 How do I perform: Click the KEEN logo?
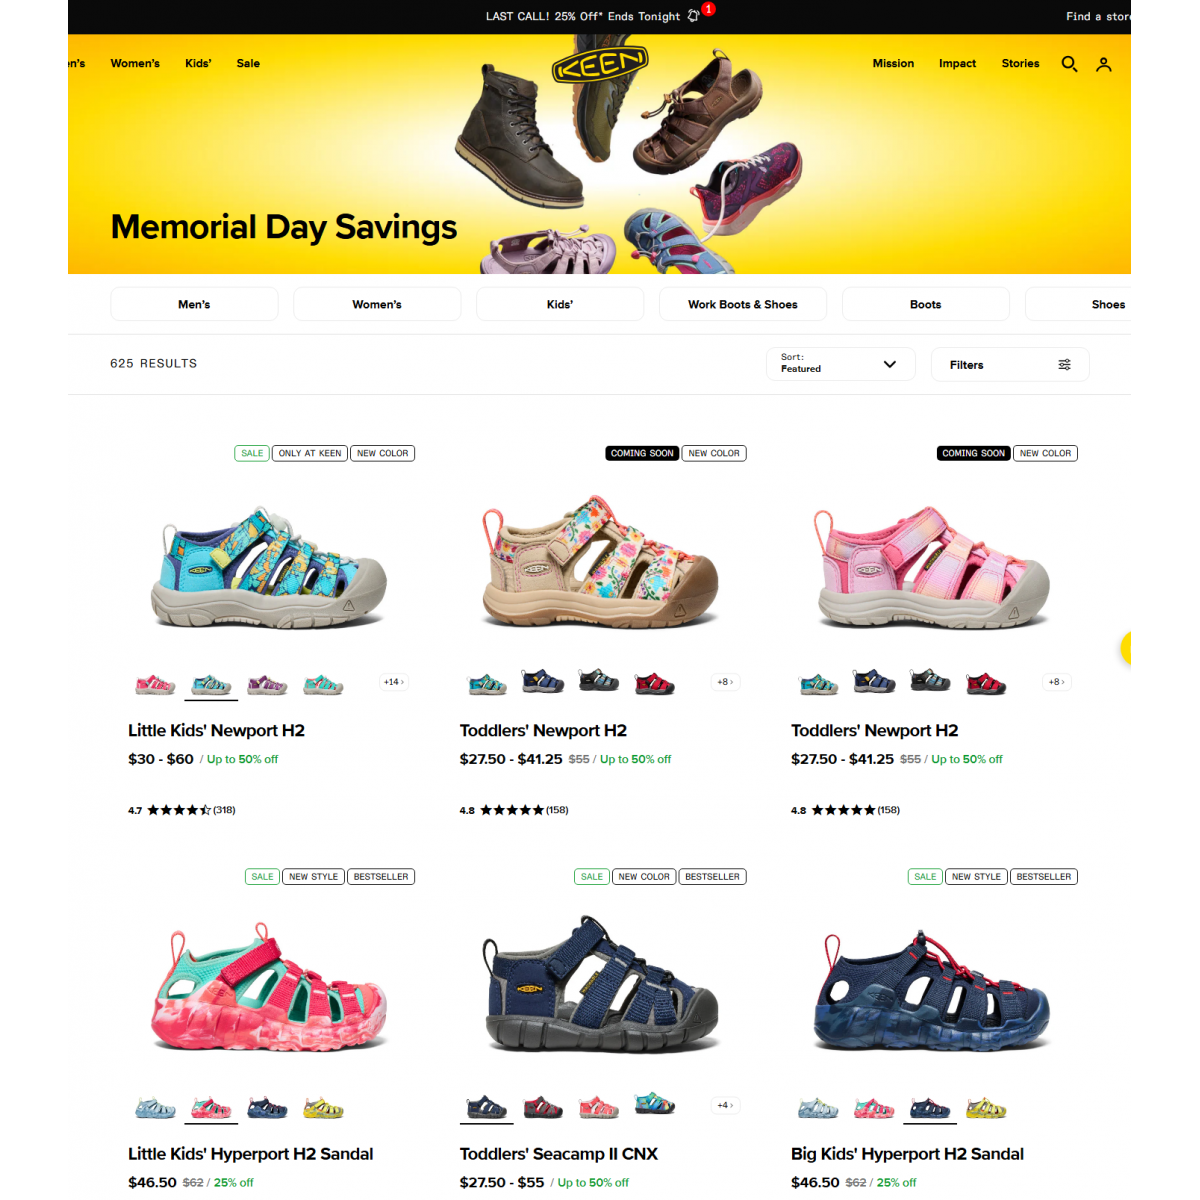pyautogui.click(x=600, y=65)
